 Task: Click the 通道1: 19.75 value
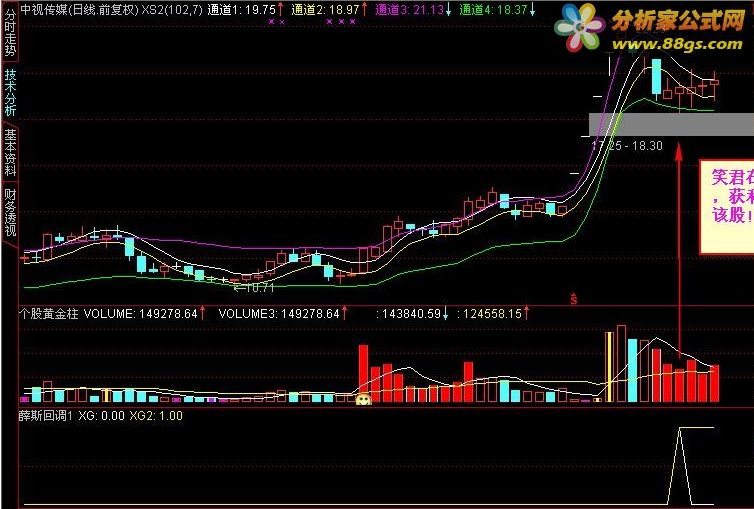click(x=242, y=9)
